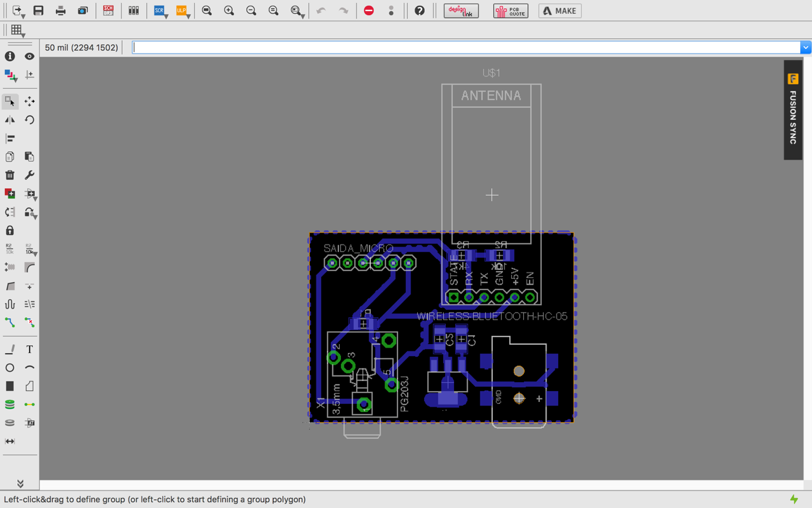812x508 pixels.
Task: Expand hidden tools with double chevron
Action: pos(20,484)
